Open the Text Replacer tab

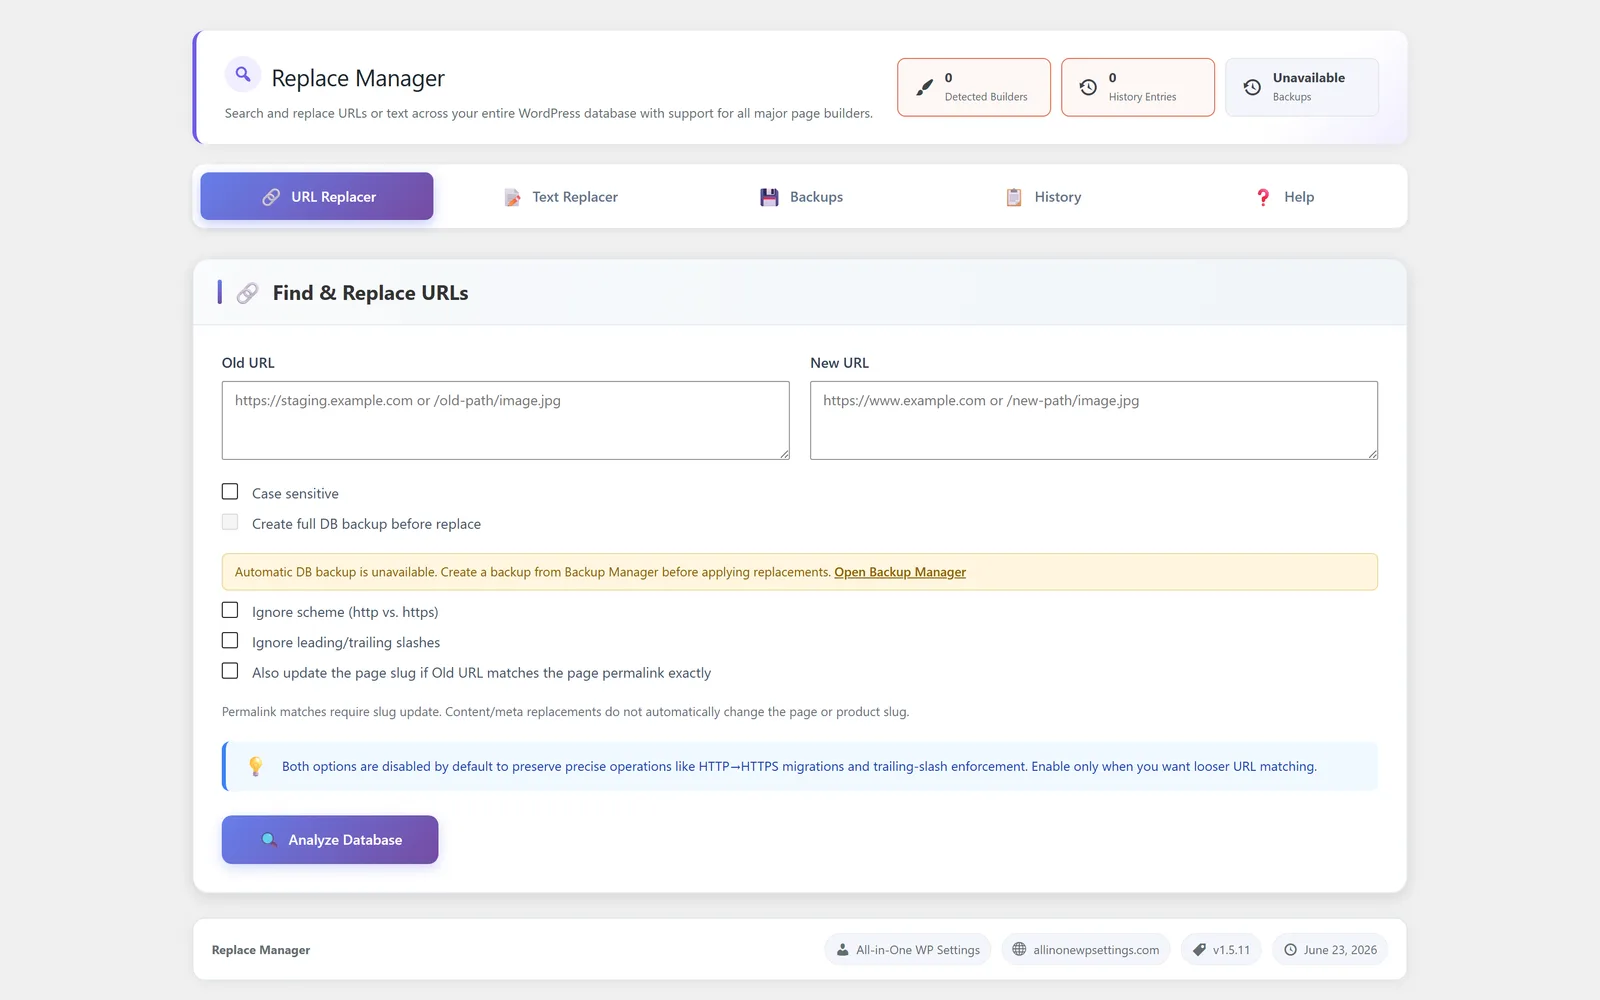(x=561, y=197)
